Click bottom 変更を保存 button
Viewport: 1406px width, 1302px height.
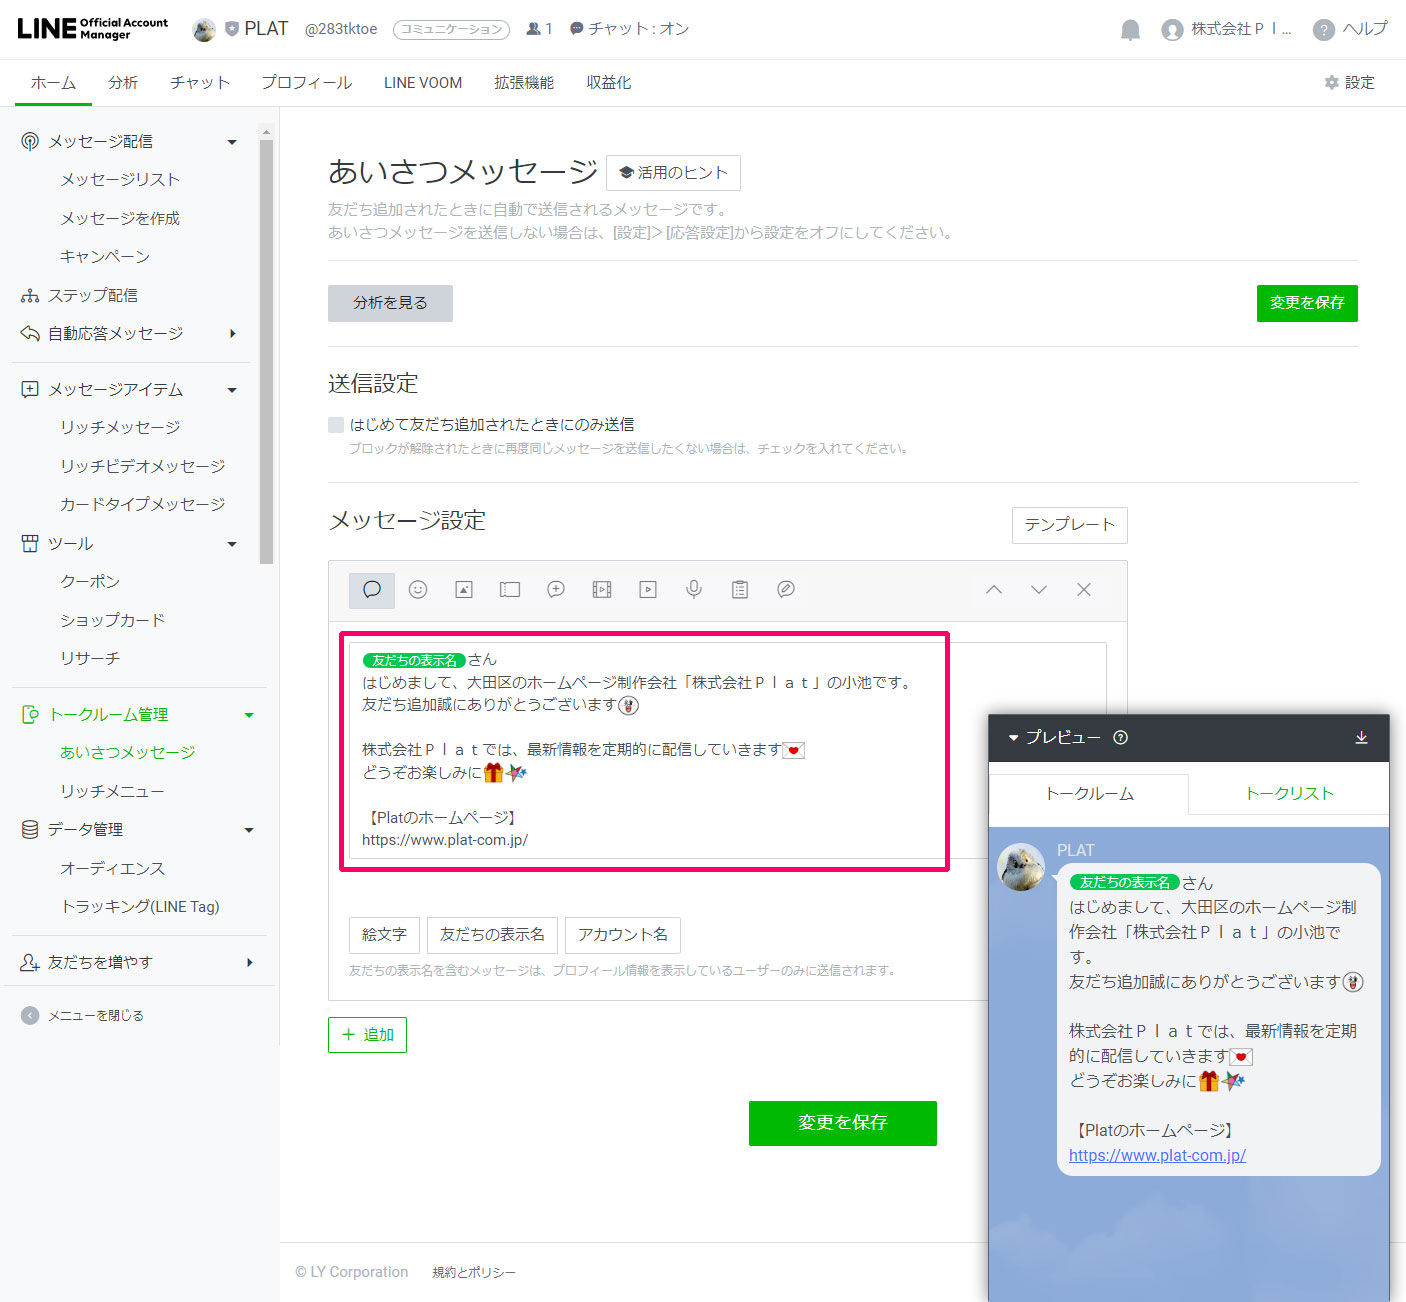coord(843,1123)
